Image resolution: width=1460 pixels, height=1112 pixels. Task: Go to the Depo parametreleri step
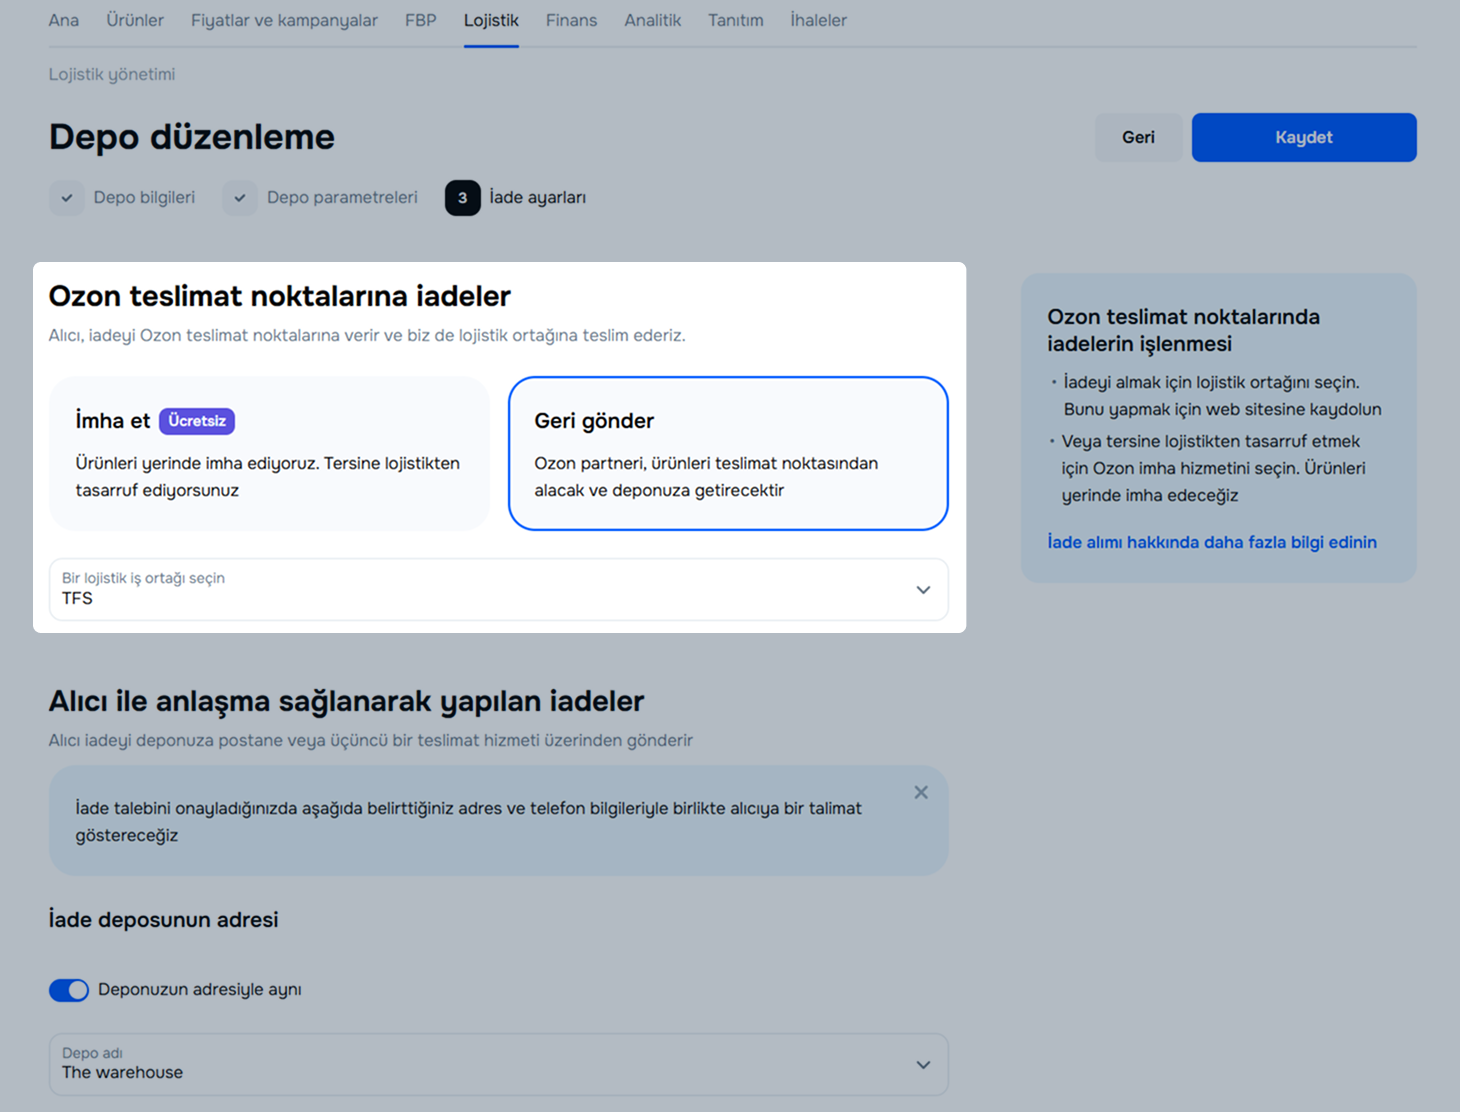[342, 198]
